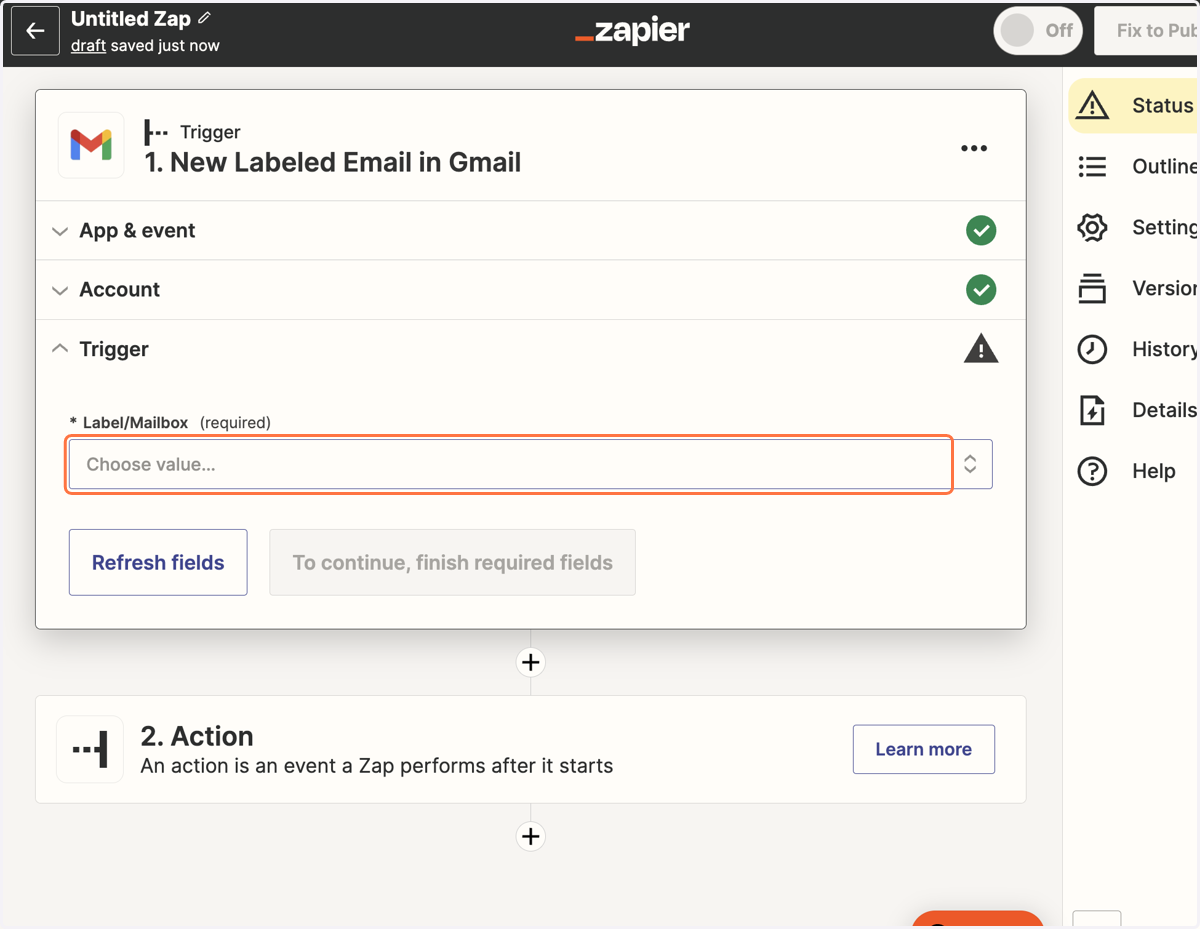Expand the Account section
1200x929 pixels.
click(x=530, y=290)
